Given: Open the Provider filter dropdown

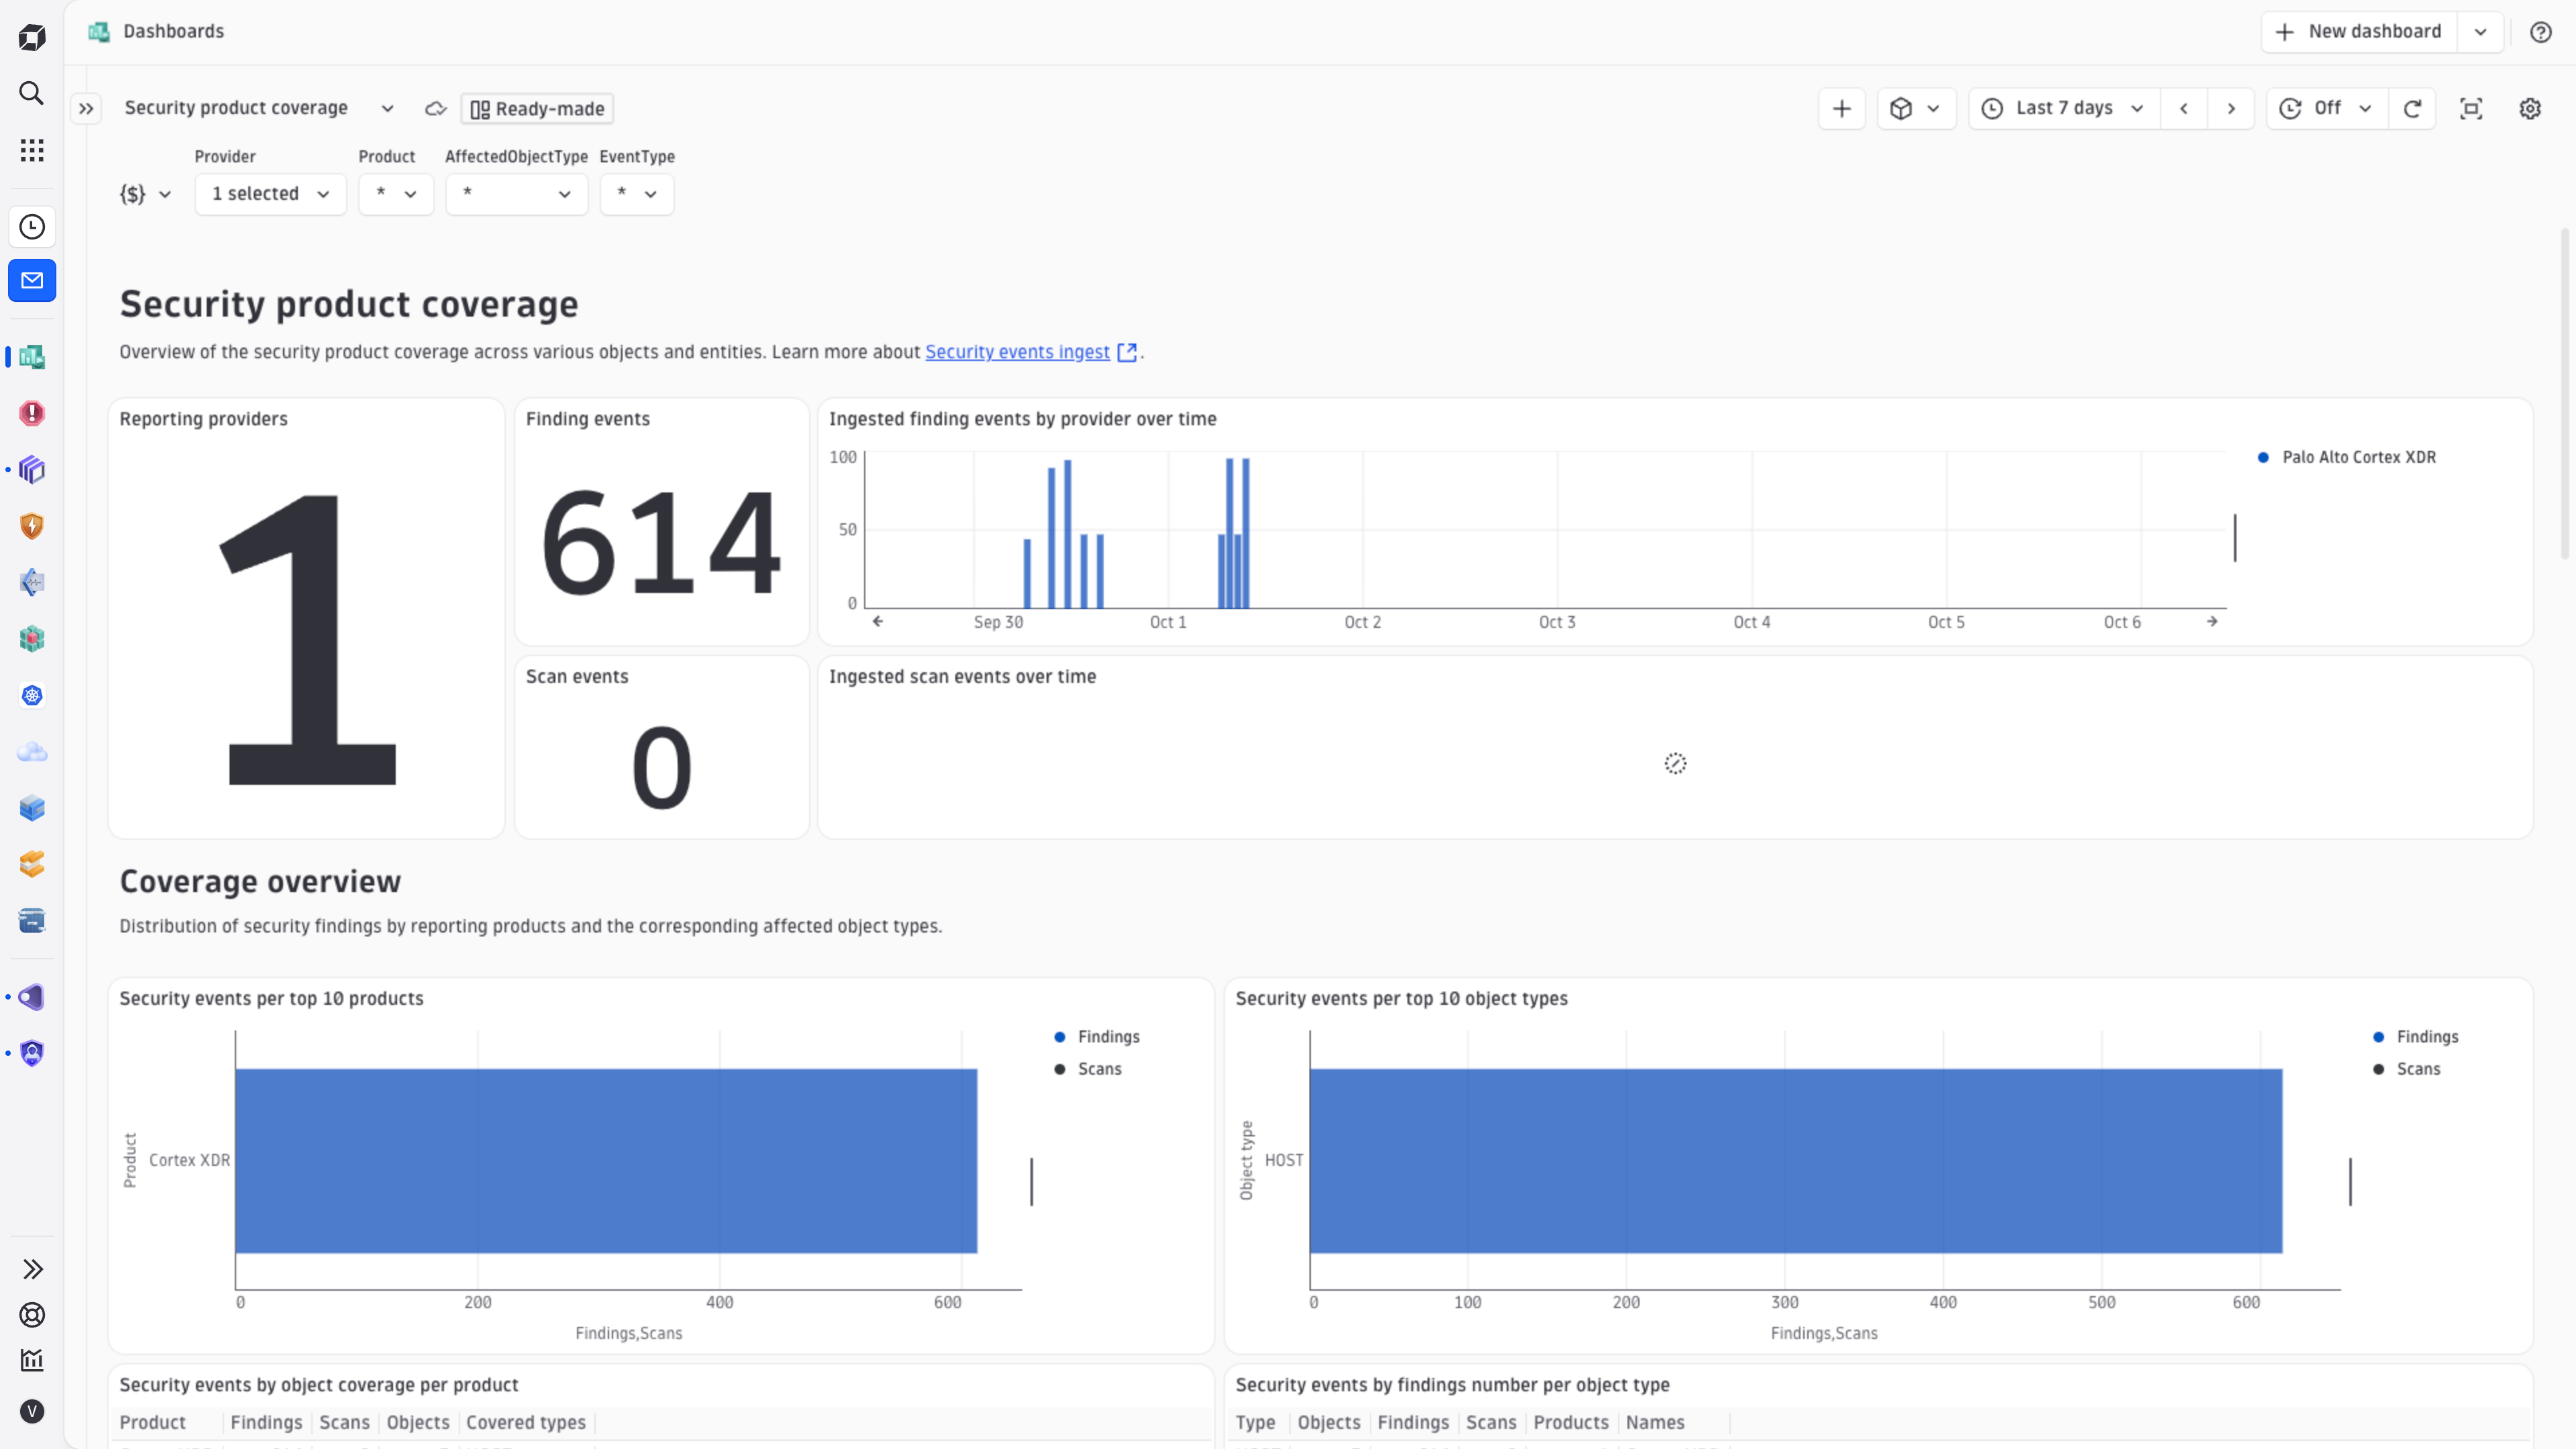Looking at the screenshot, I should (x=271, y=194).
